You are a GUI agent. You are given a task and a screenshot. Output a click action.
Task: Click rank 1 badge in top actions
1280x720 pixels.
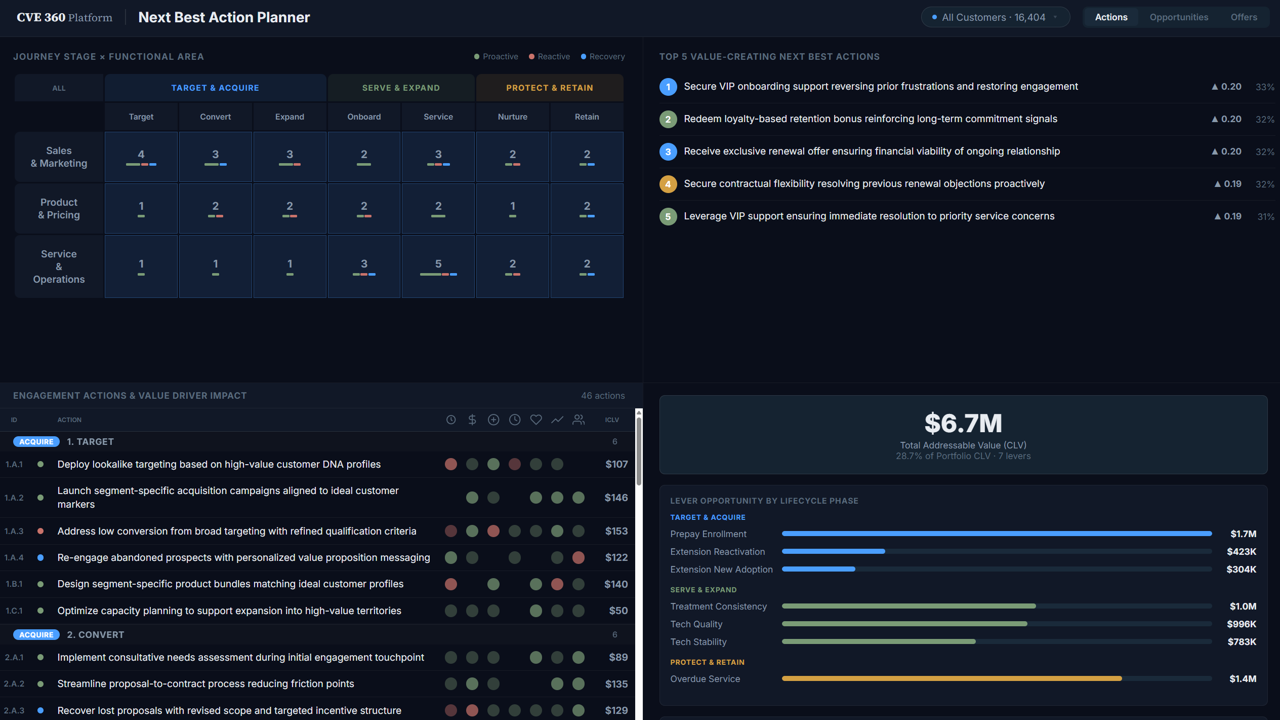click(x=668, y=87)
